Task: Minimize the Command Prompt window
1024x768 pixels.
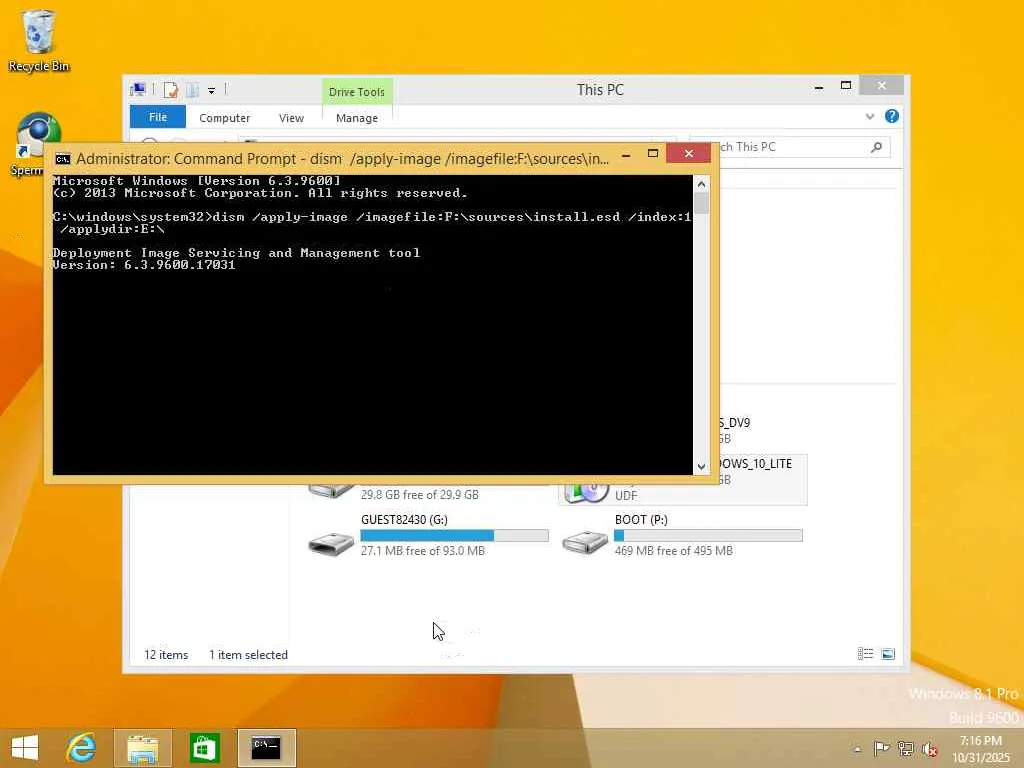Action: (x=626, y=155)
